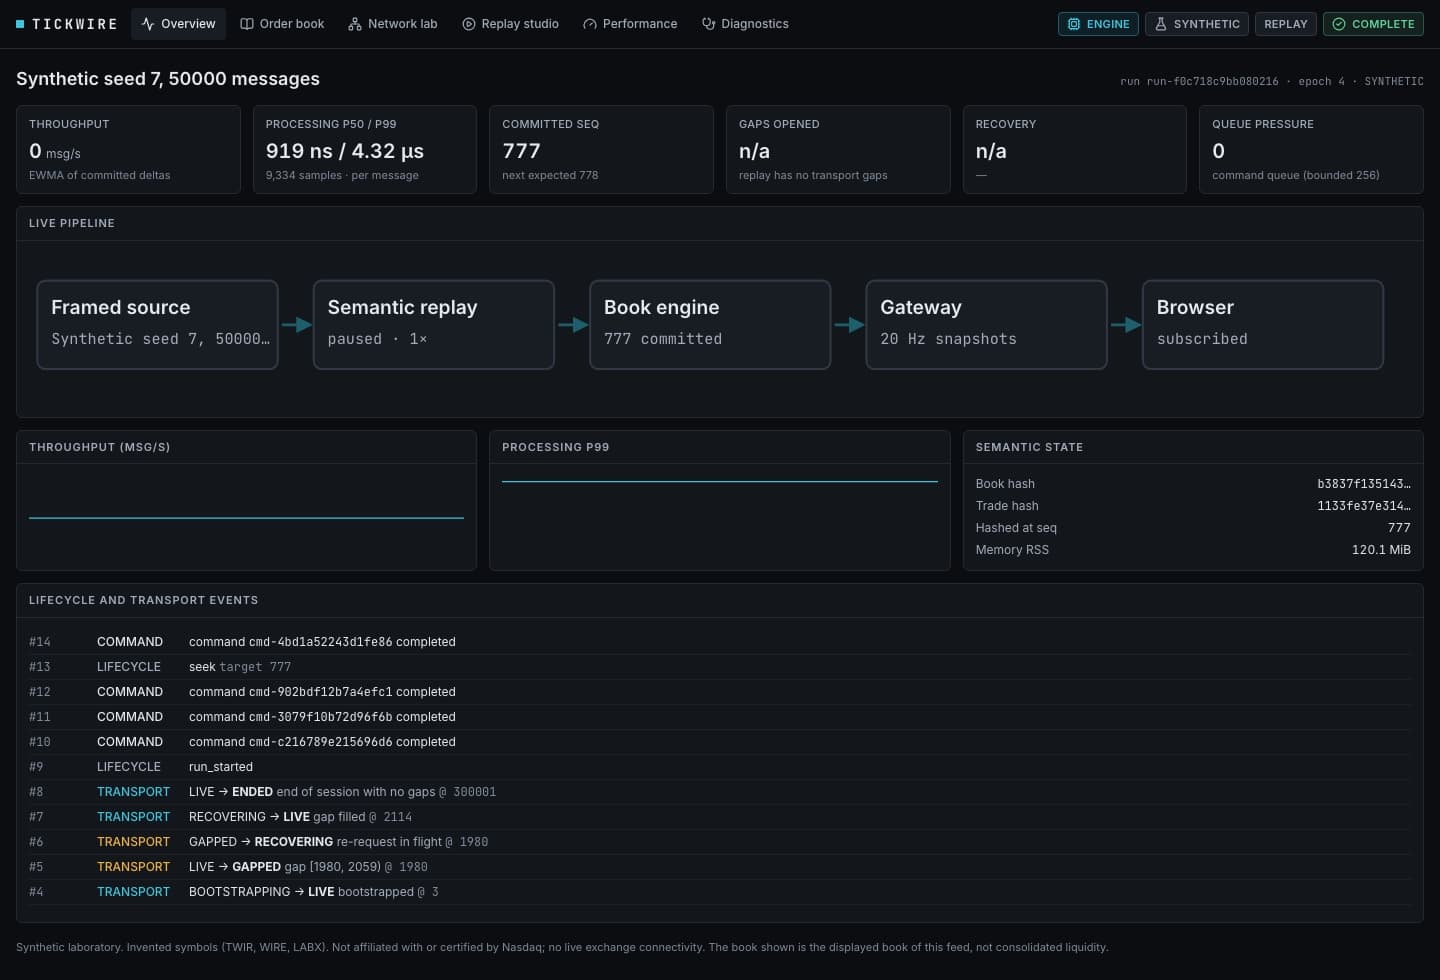Click the Queue pressure card
The width and height of the screenshot is (1440, 980).
click(x=1311, y=149)
